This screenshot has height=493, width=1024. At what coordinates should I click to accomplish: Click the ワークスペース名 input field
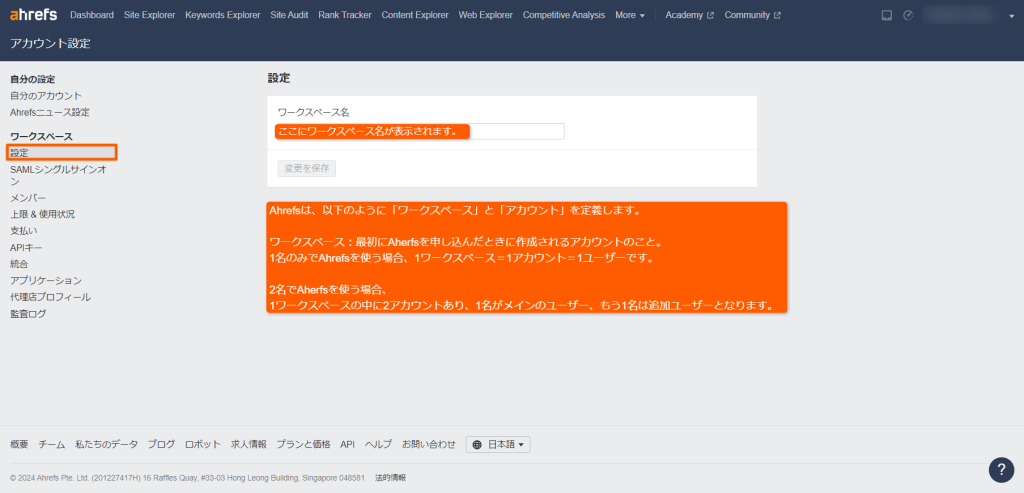[x=421, y=131]
